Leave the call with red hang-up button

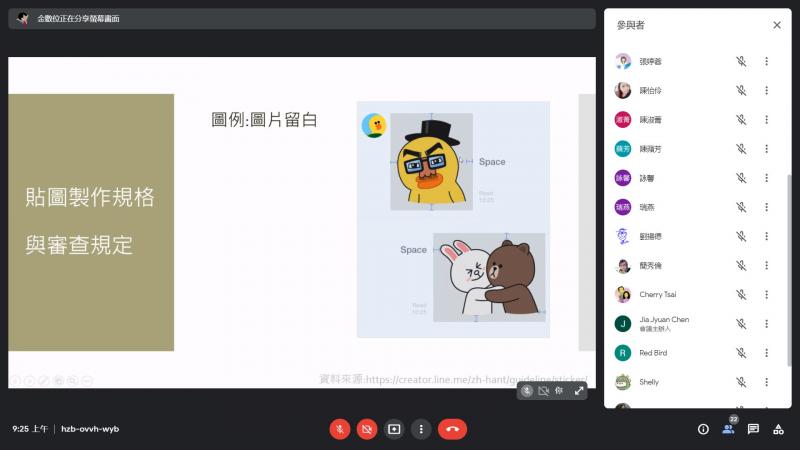click(x=452, y=429)
